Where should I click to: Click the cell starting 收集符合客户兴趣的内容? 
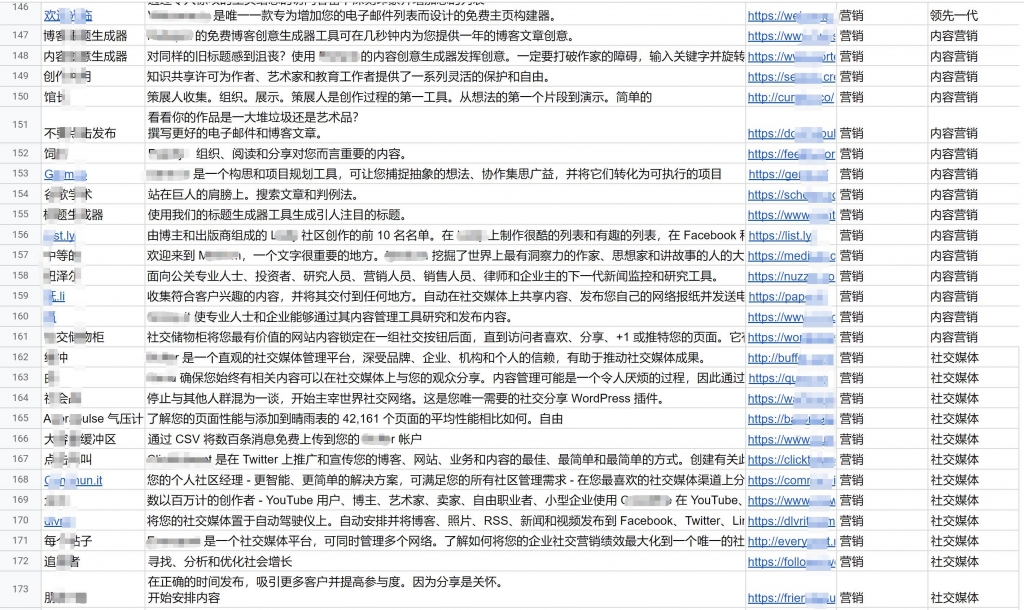point(445,297)
